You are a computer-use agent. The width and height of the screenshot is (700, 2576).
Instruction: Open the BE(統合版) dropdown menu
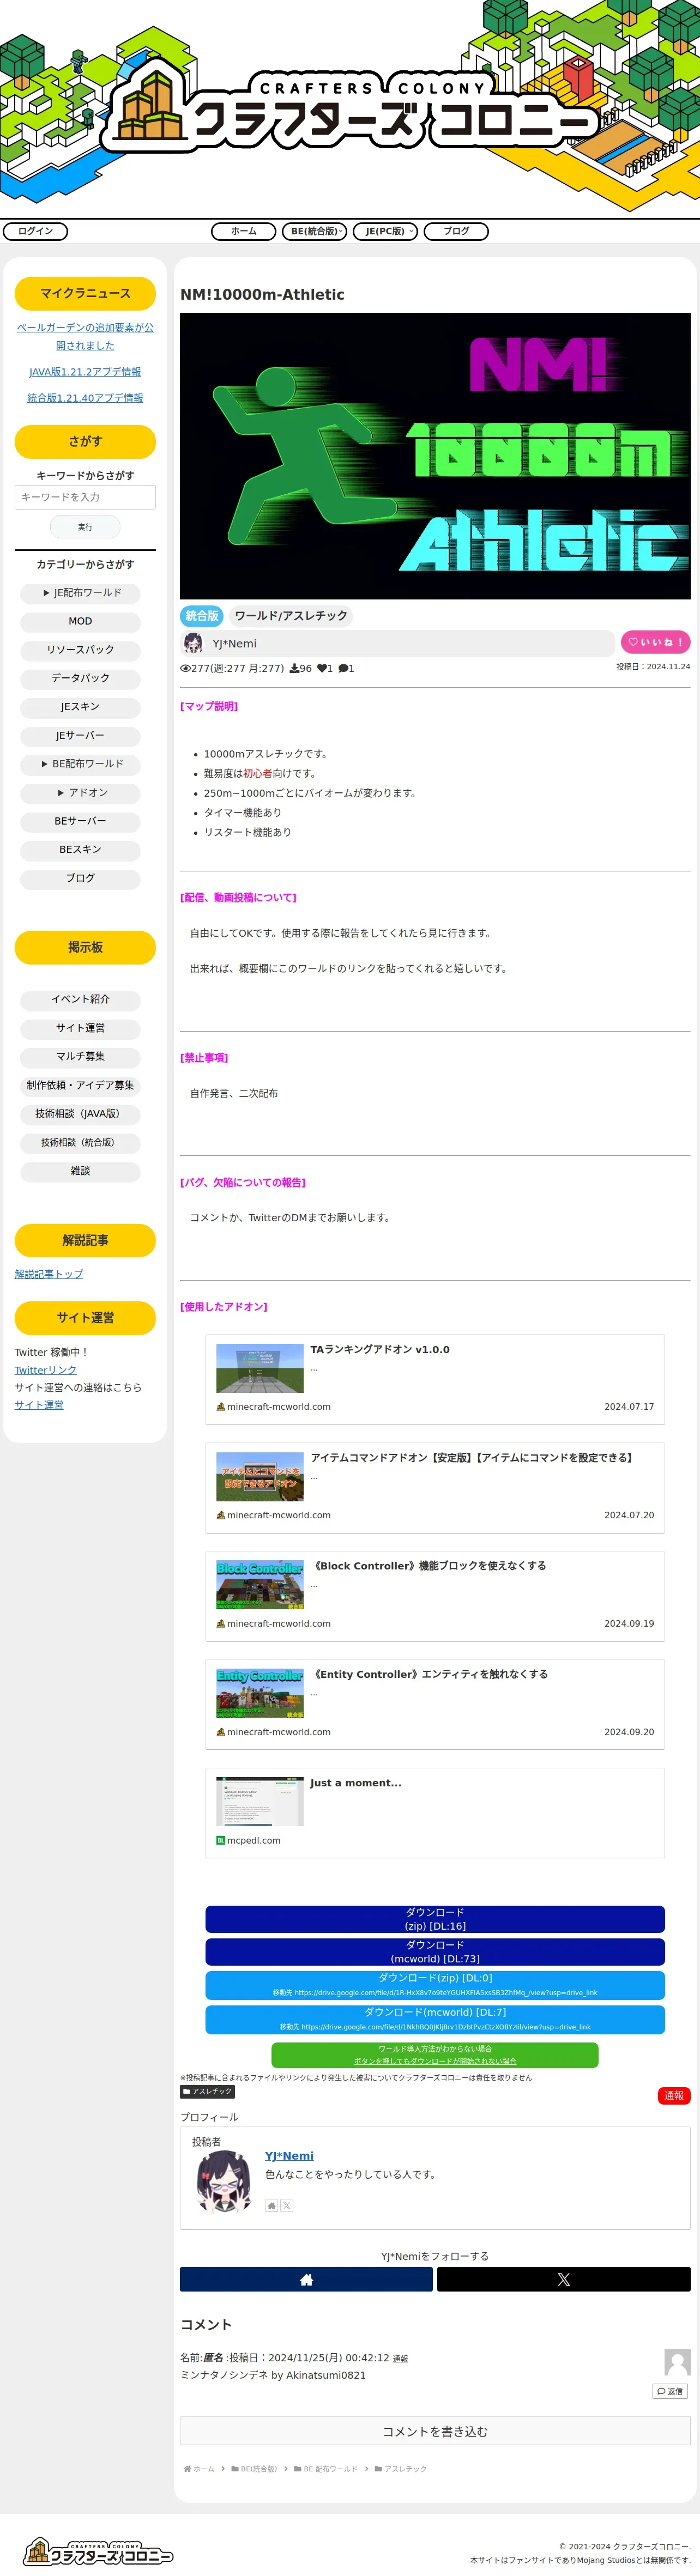[314, 231]
